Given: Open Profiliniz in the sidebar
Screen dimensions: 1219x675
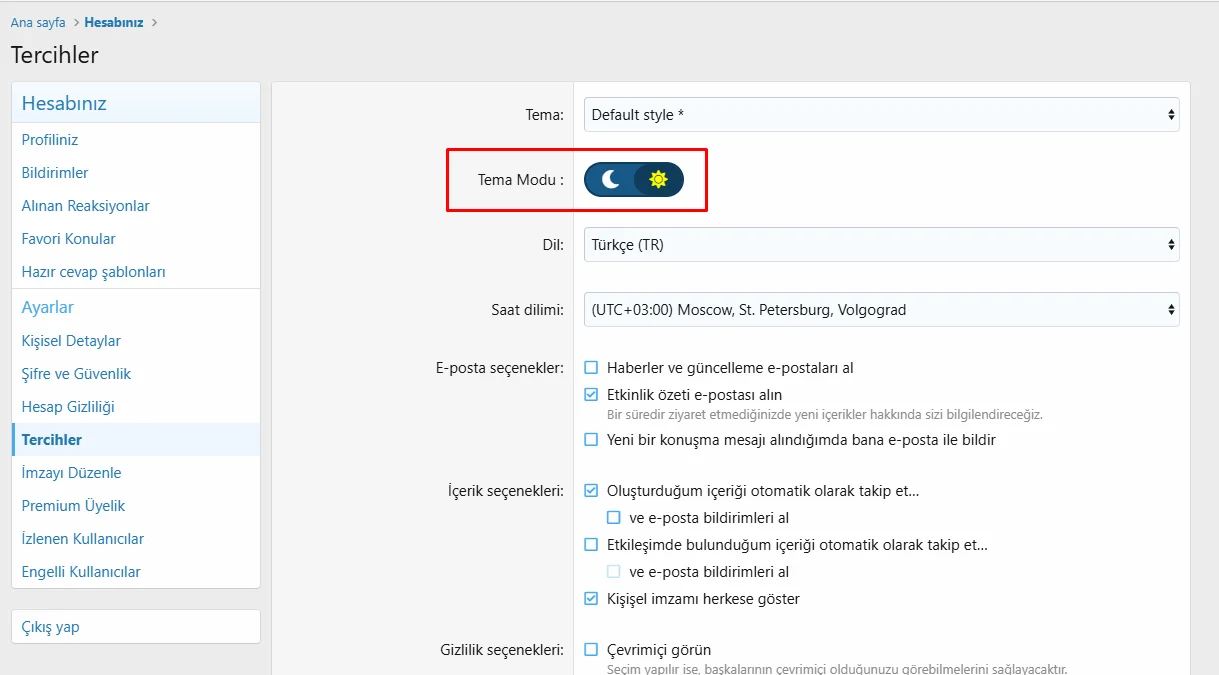Looking at the screenshot, I should coord(50,140).
